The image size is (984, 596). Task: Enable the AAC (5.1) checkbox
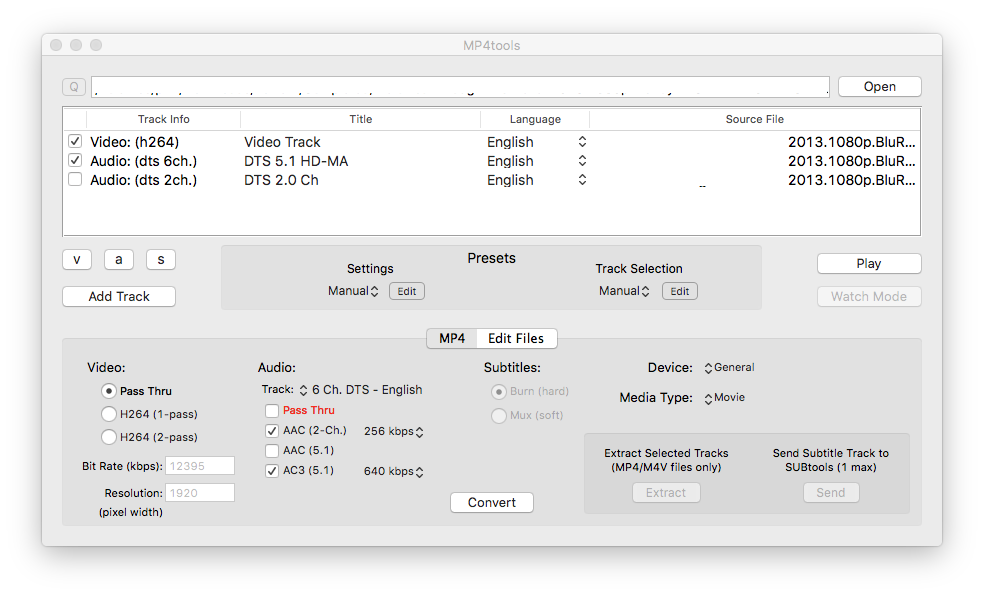(x=272, y=451)
